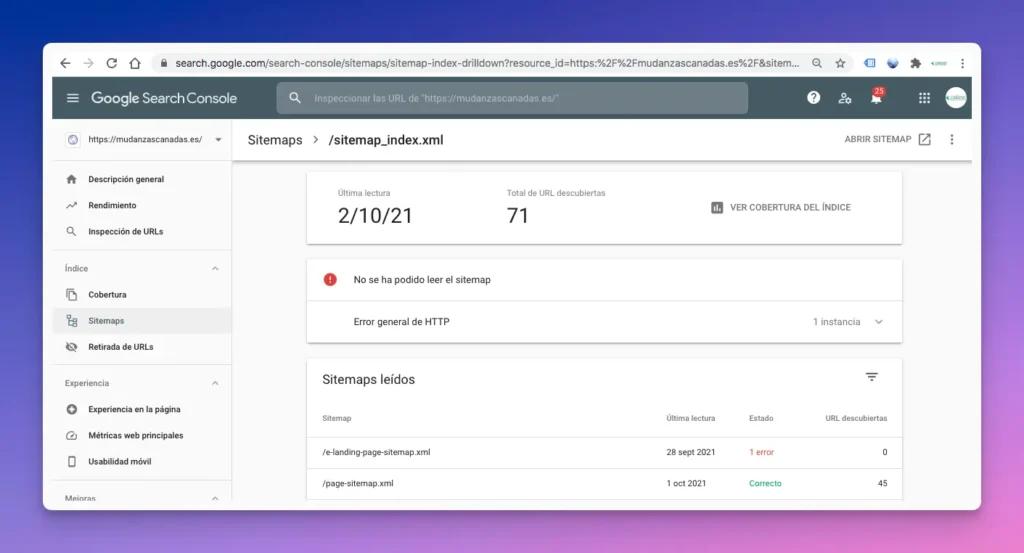The width and height of the screenshot is (1024, 553).
Task: Open the browser extensions puzzle icon
Action: (x=916, y=63)
